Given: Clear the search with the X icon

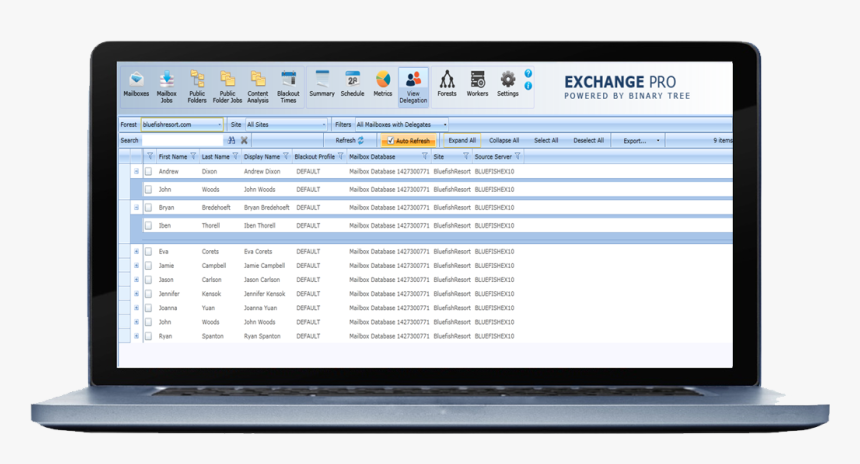Looking at the screenshot, I should point(244,140).
